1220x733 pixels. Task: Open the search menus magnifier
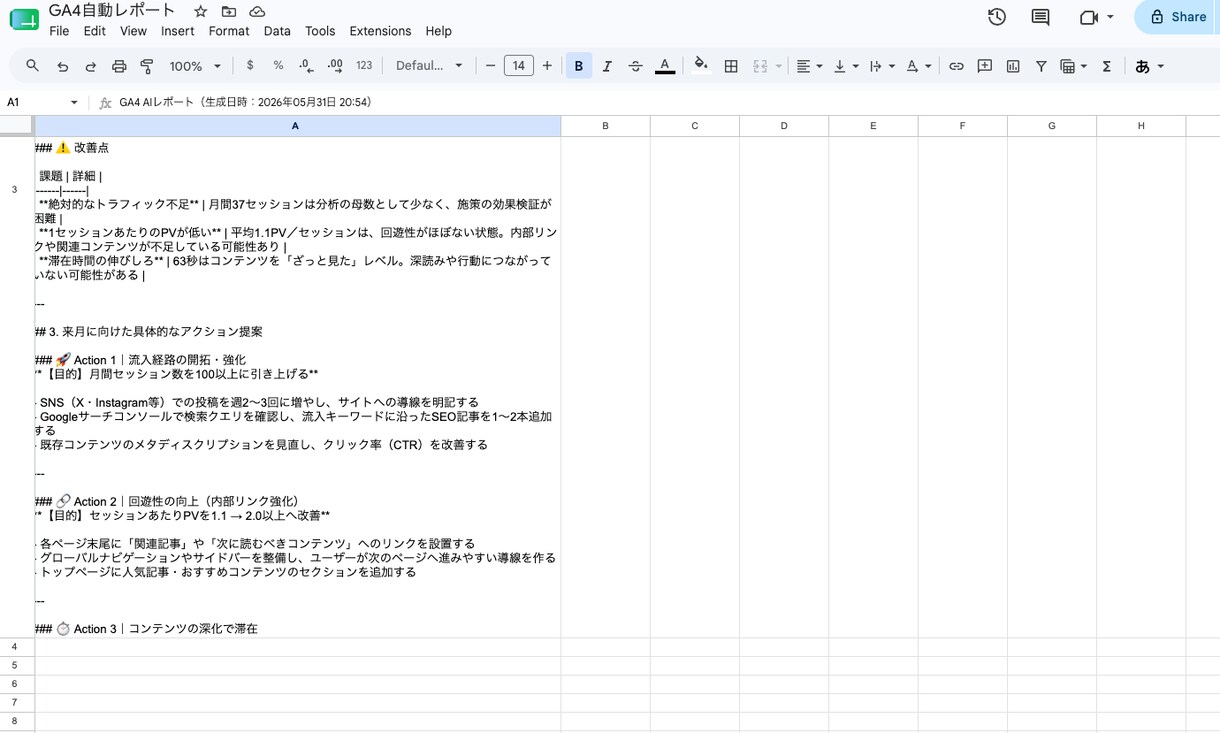(33, 66)
